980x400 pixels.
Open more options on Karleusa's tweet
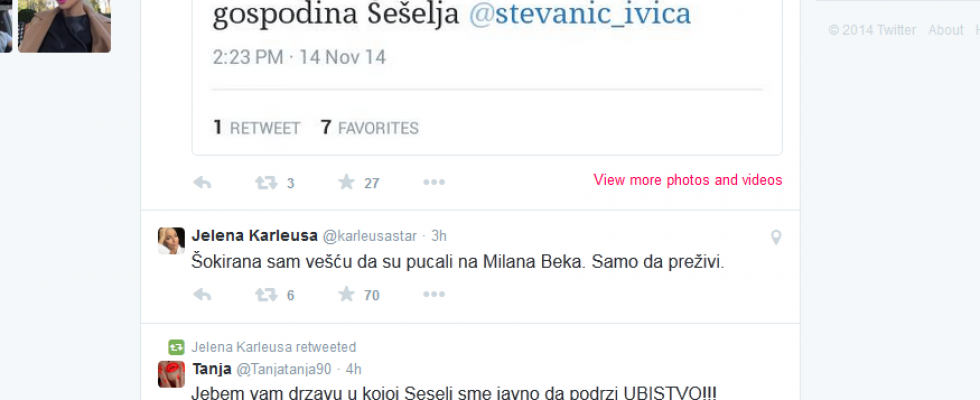point(433,295)
